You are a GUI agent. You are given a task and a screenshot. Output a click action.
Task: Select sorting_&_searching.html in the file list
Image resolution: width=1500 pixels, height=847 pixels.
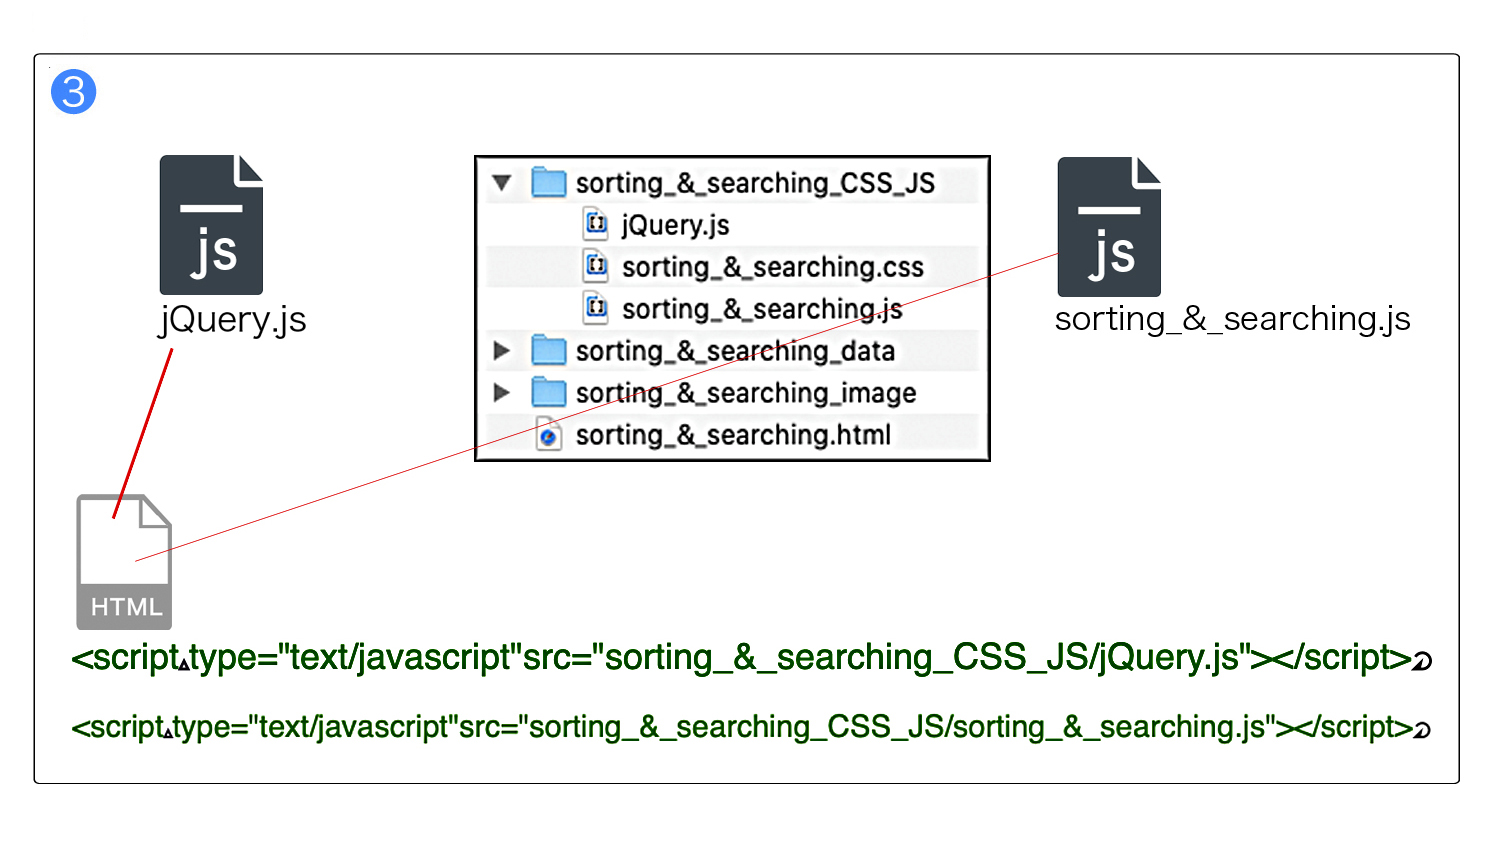[732, 435]
